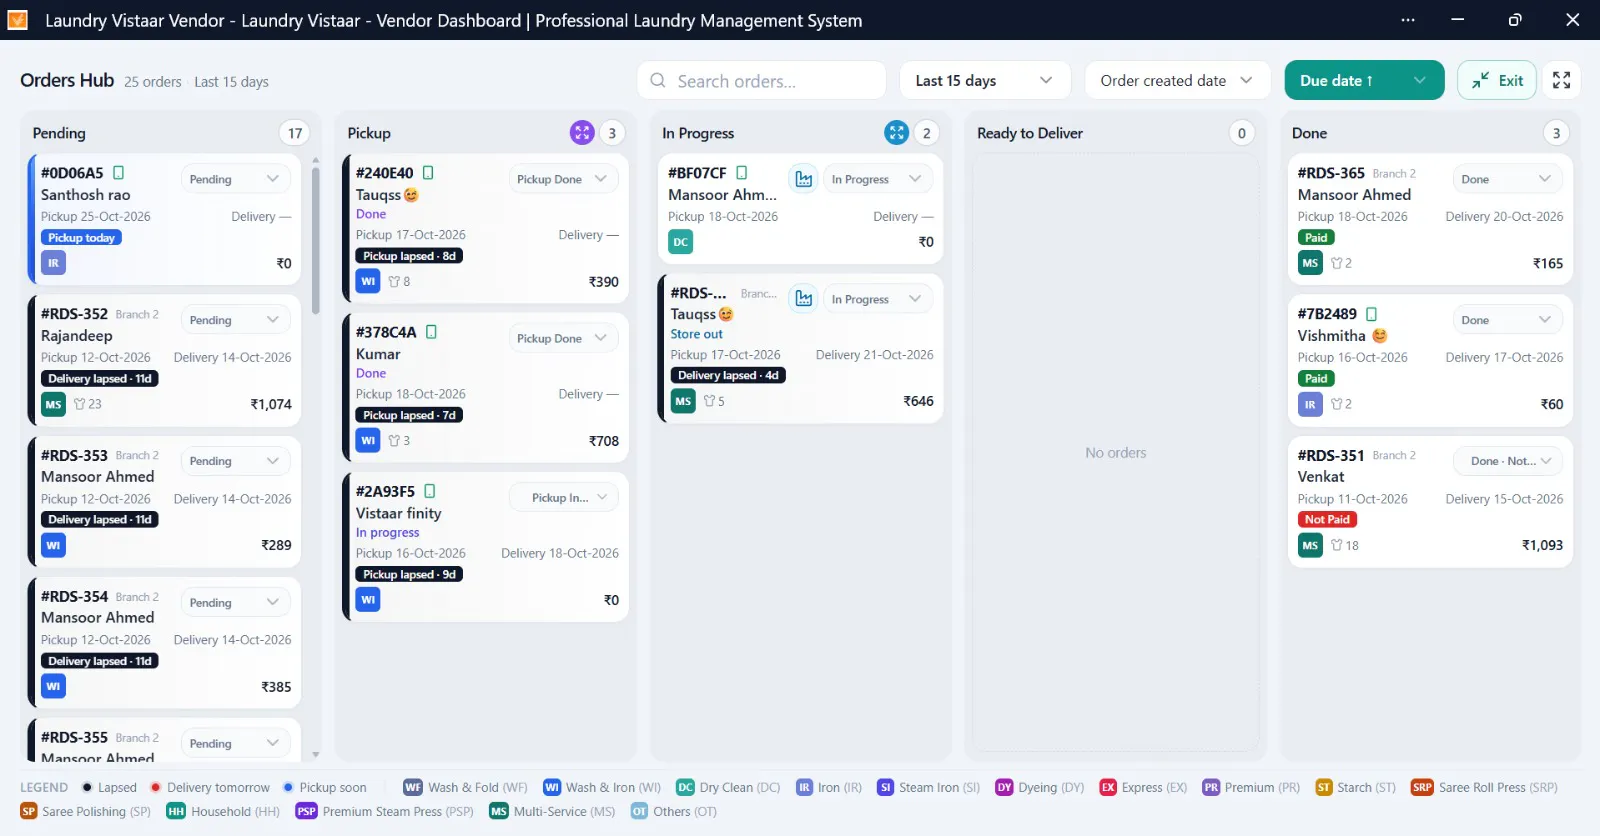This screenshot has width=1600, height=836.
Task: Open Pending status dropdown on order #RDS-354
Action: [235, 603]
